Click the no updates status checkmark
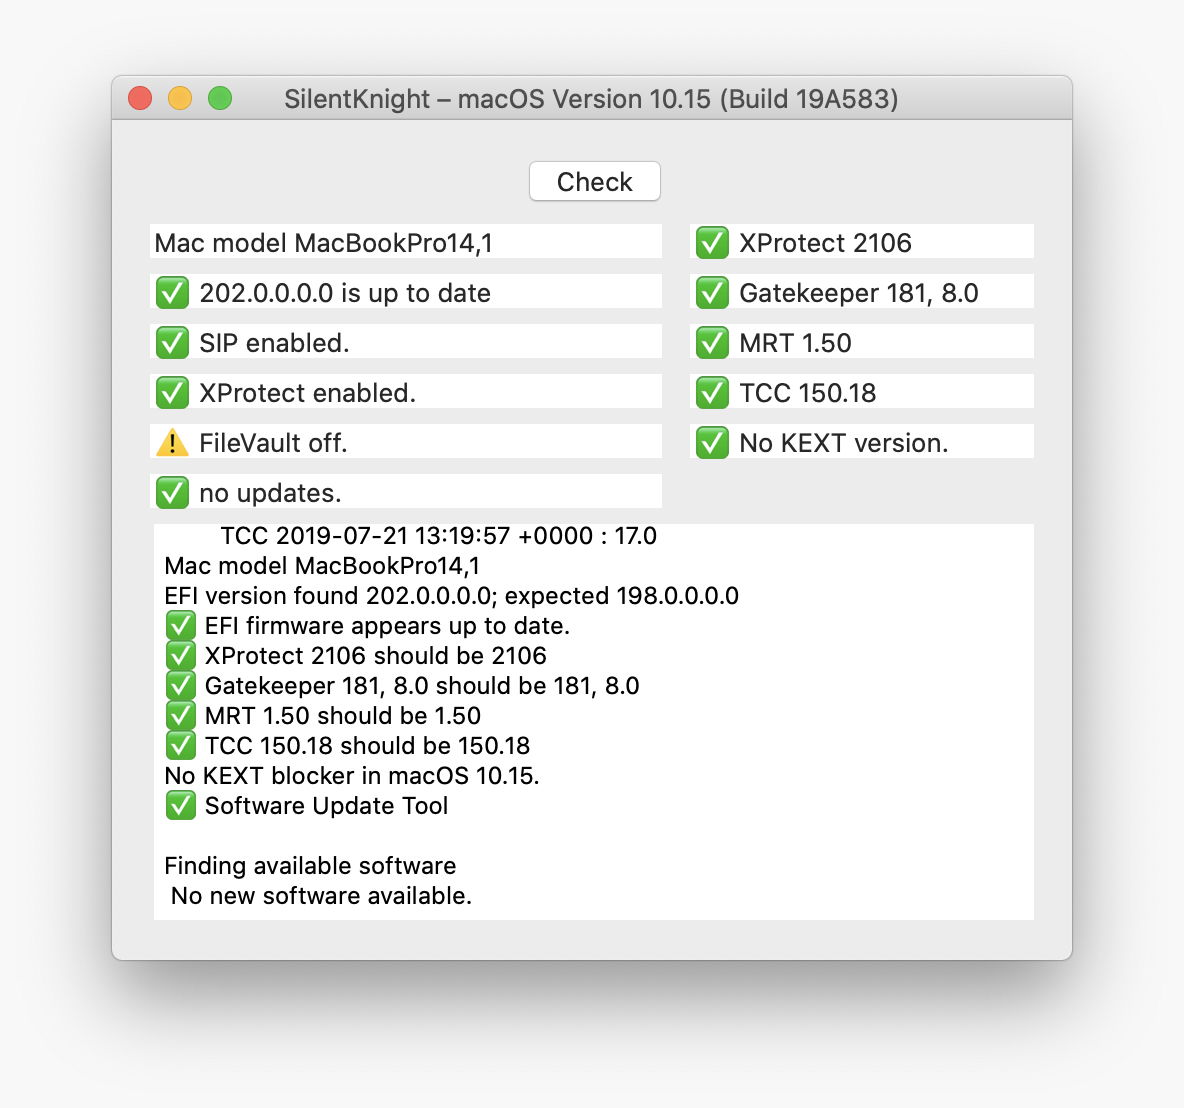 [x=172, y=493]
